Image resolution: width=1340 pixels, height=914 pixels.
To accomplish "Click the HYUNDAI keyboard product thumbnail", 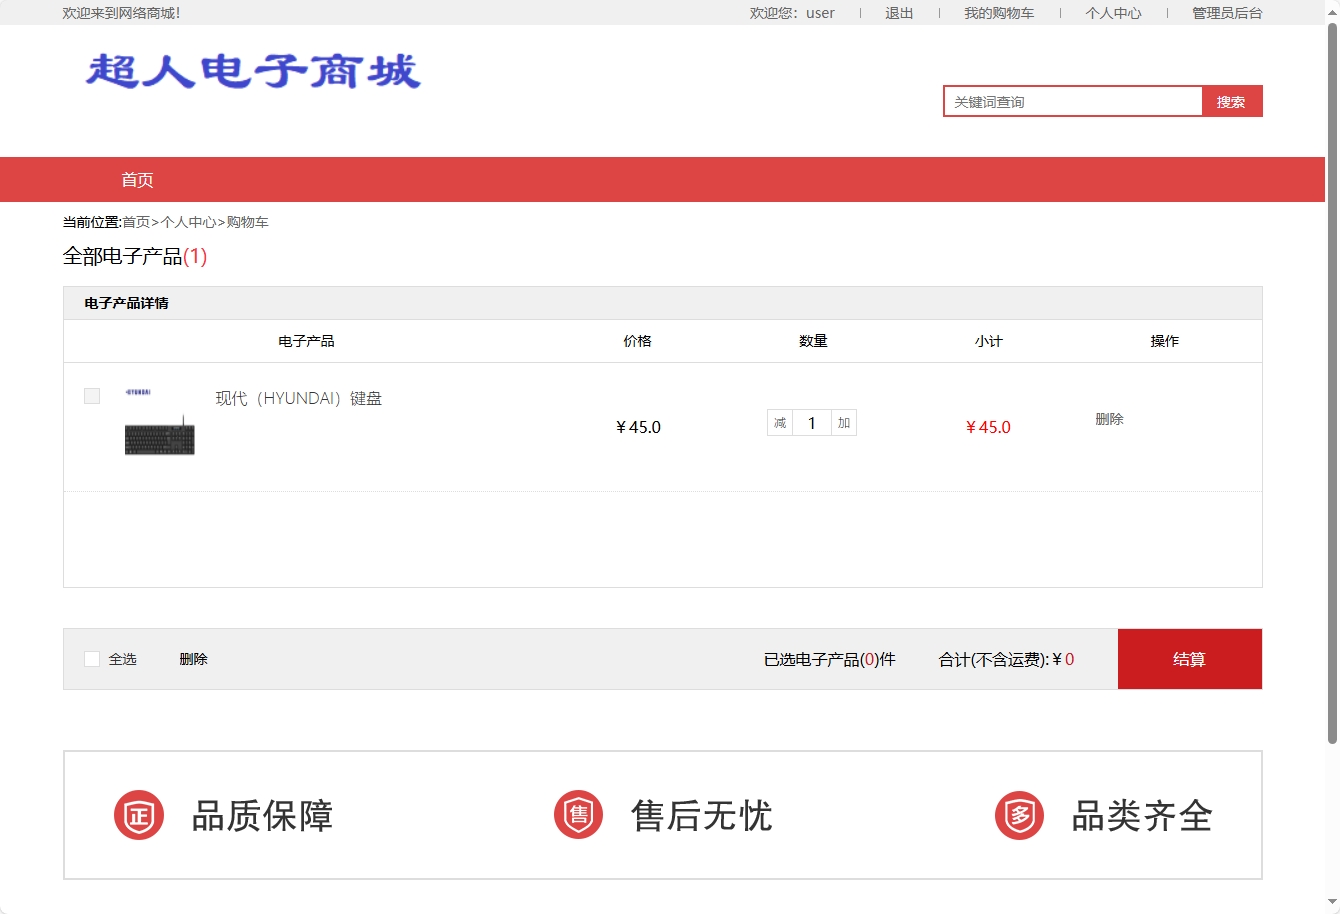I will (x=159, y=436).
